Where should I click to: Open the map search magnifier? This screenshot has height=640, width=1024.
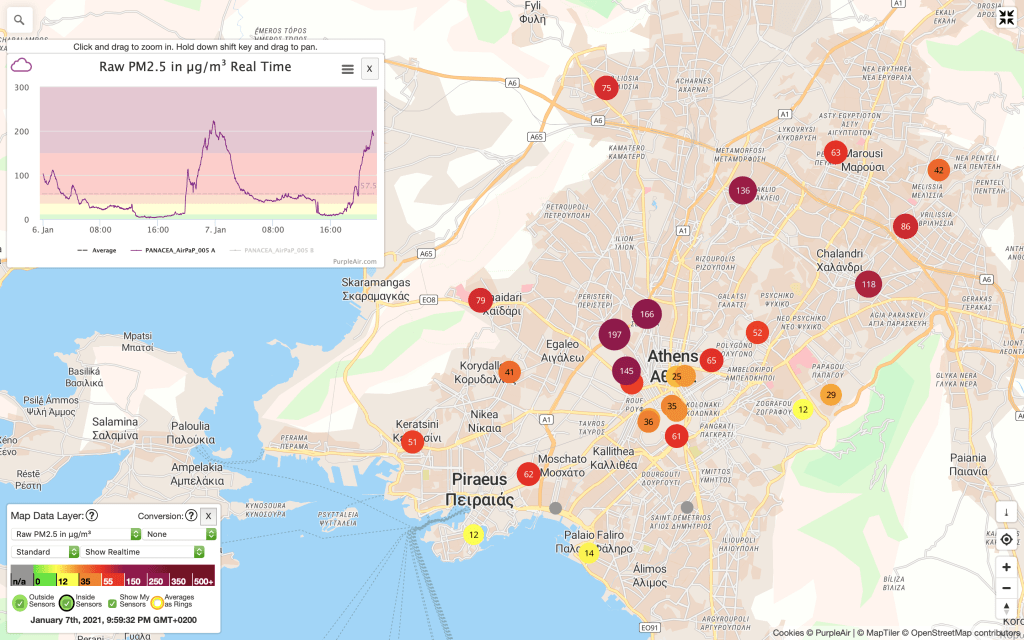(19, 19)
